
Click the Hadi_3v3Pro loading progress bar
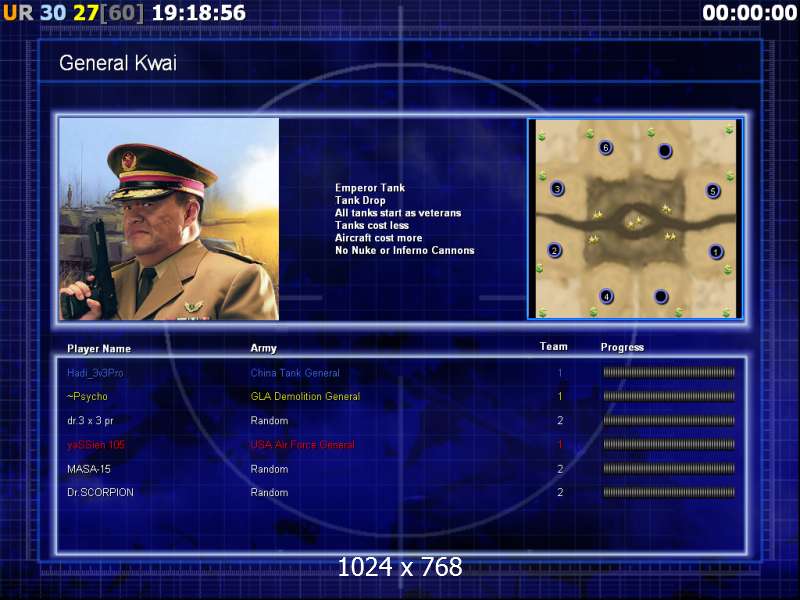tap(669, 372)
